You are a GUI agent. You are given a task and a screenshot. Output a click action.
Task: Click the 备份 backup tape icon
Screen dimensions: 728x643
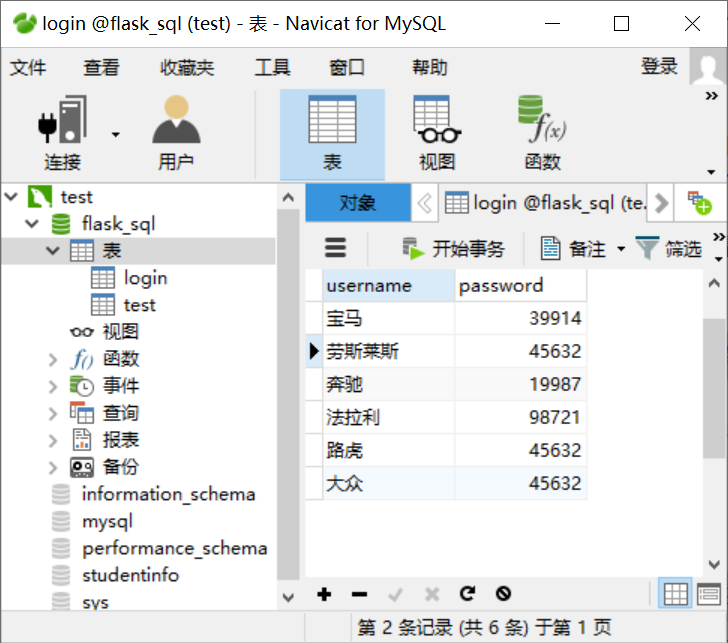[82, 467]
